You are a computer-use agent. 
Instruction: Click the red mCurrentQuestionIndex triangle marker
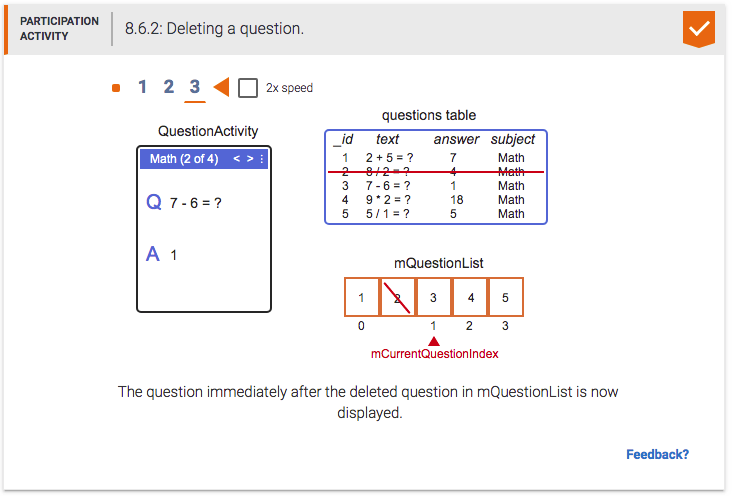point(433,341)
